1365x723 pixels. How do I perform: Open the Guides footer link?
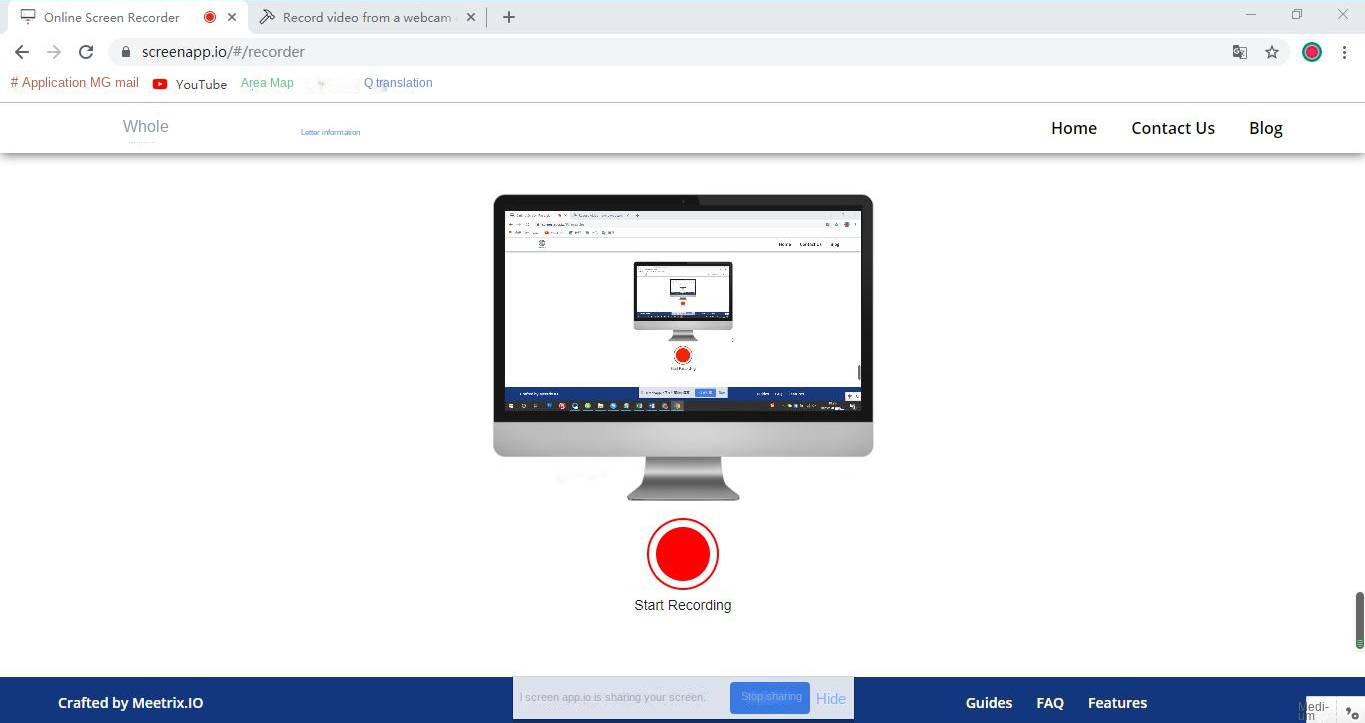pyautogui.click(x=988, y=703)
